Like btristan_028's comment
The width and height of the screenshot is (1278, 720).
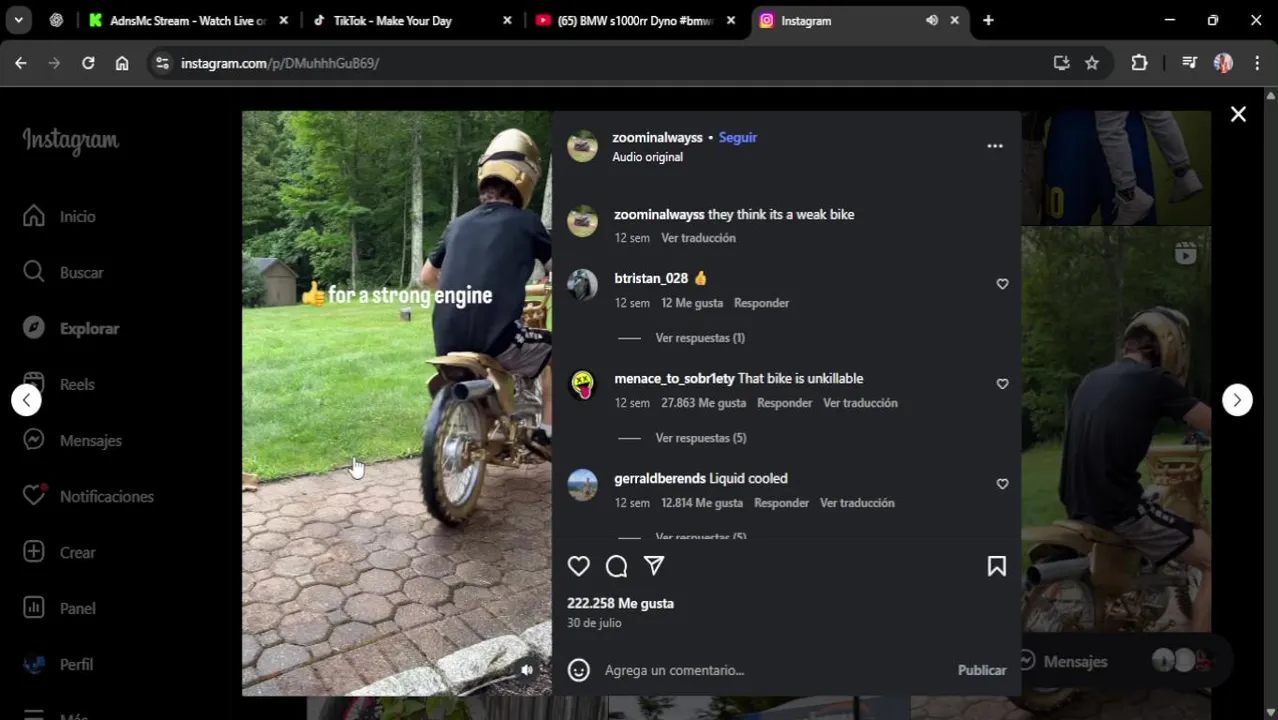(1002, 284)
